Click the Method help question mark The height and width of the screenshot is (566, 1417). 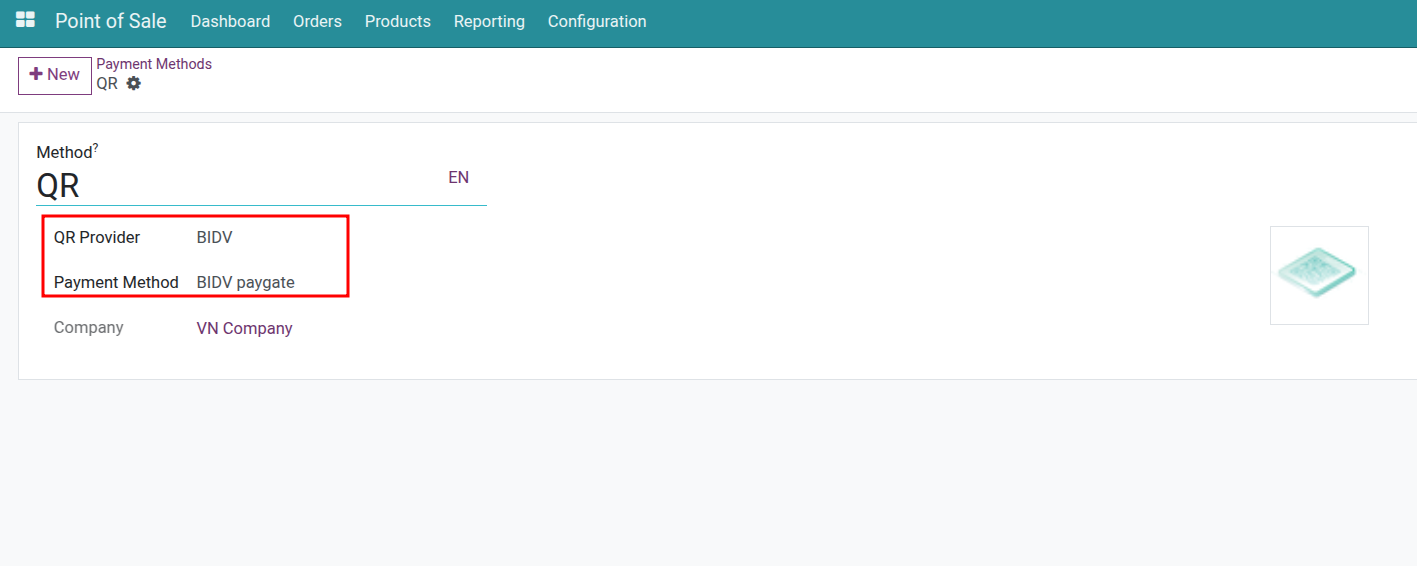point(95,148)
